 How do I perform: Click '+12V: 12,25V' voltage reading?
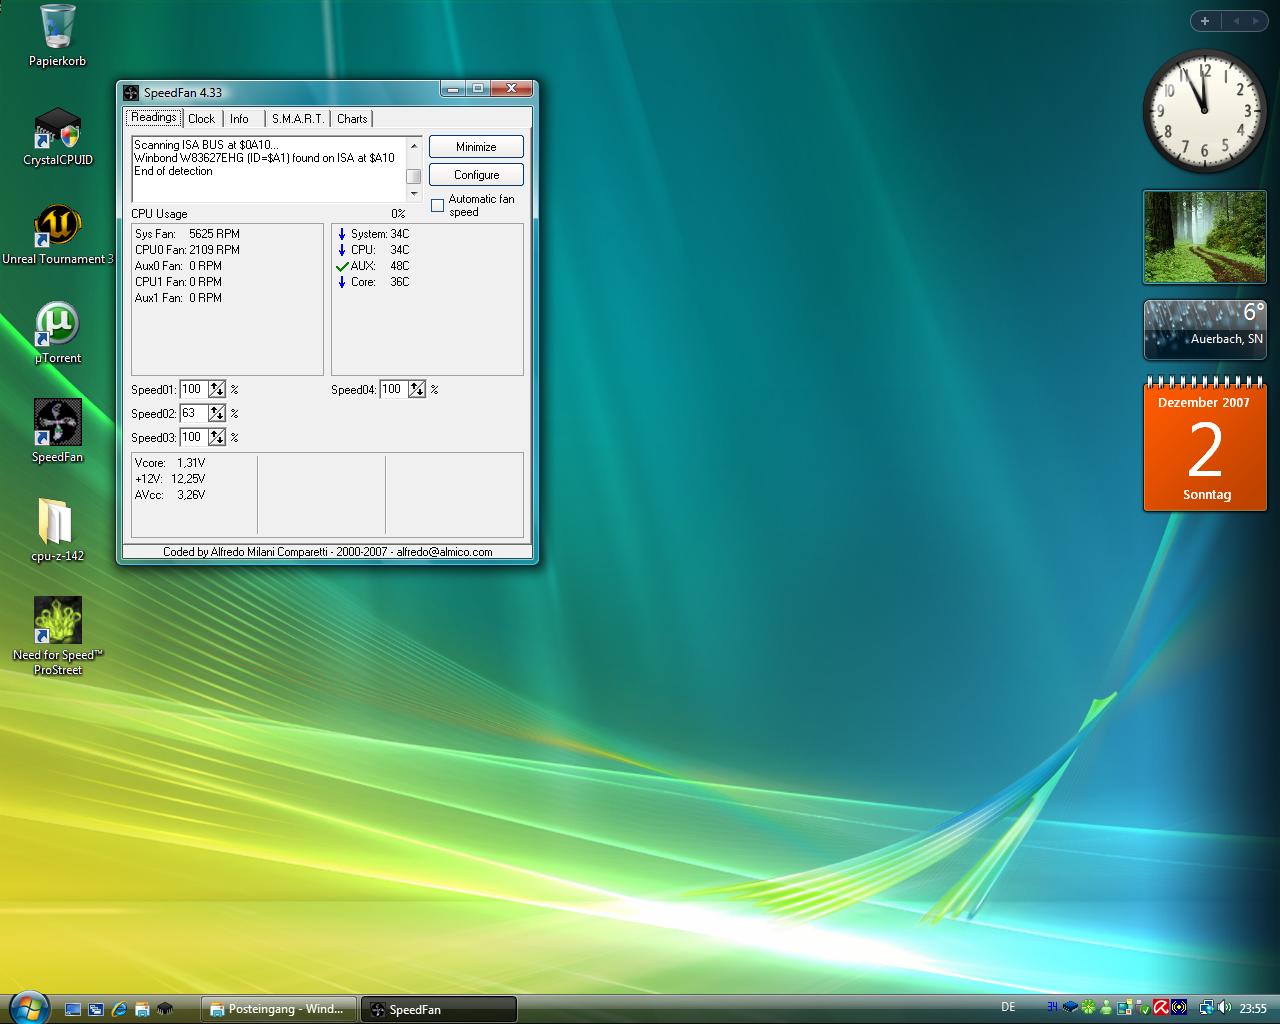(170, 479)
